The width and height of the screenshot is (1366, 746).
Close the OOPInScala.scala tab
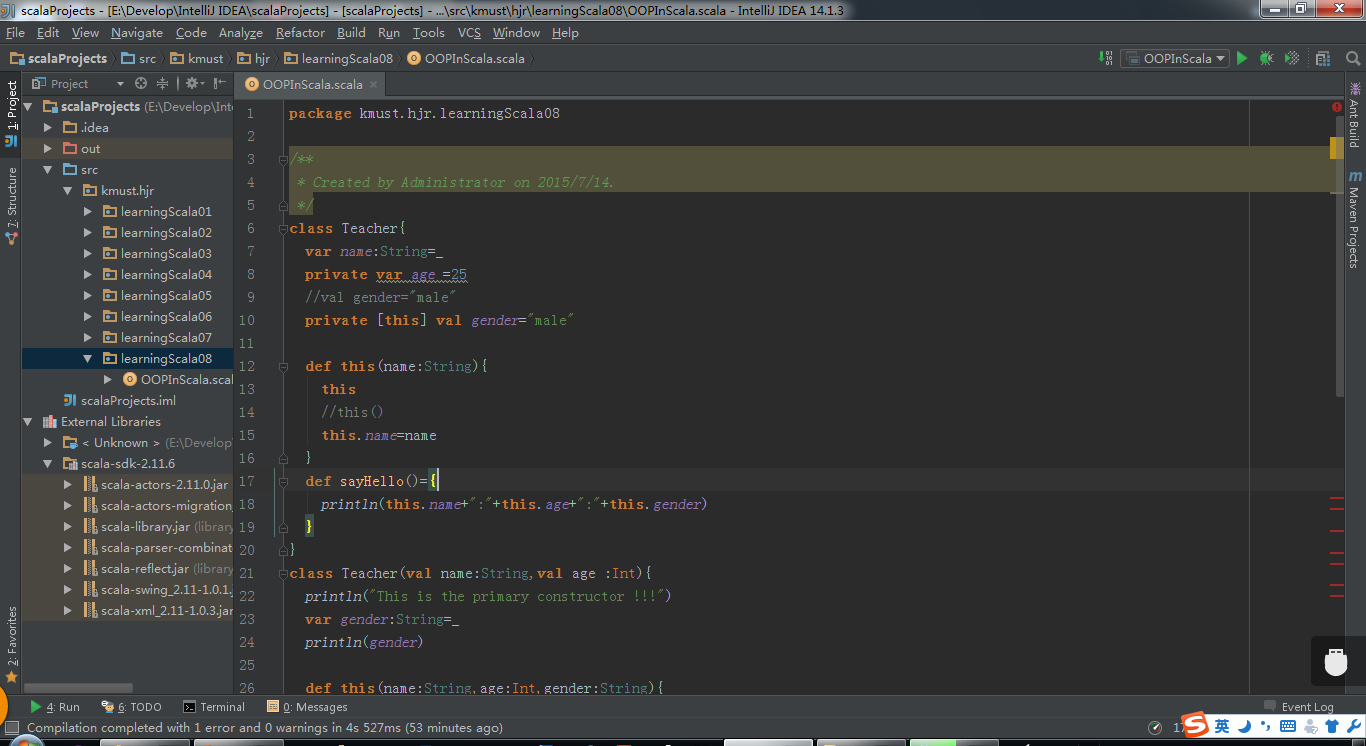point(373,85)
